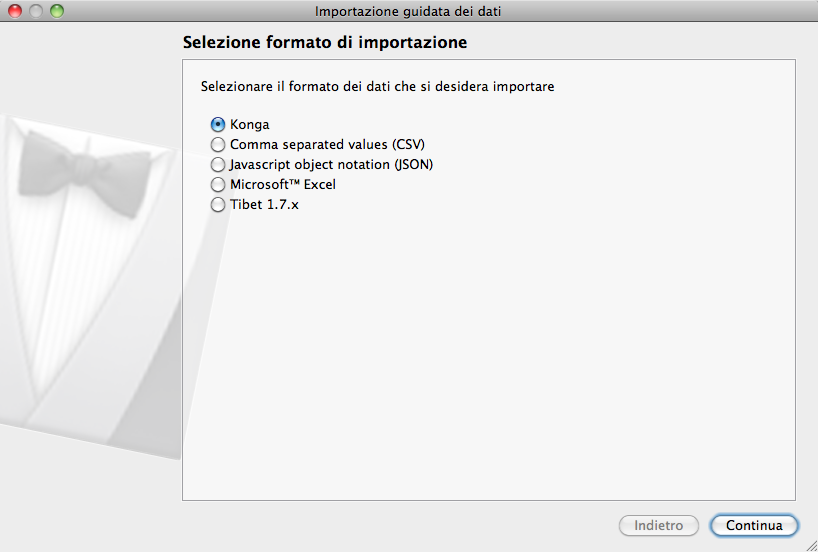The image size is (818, 552).
Task: Select the Microsoft Excel radio button
Action: click(218, 185)
